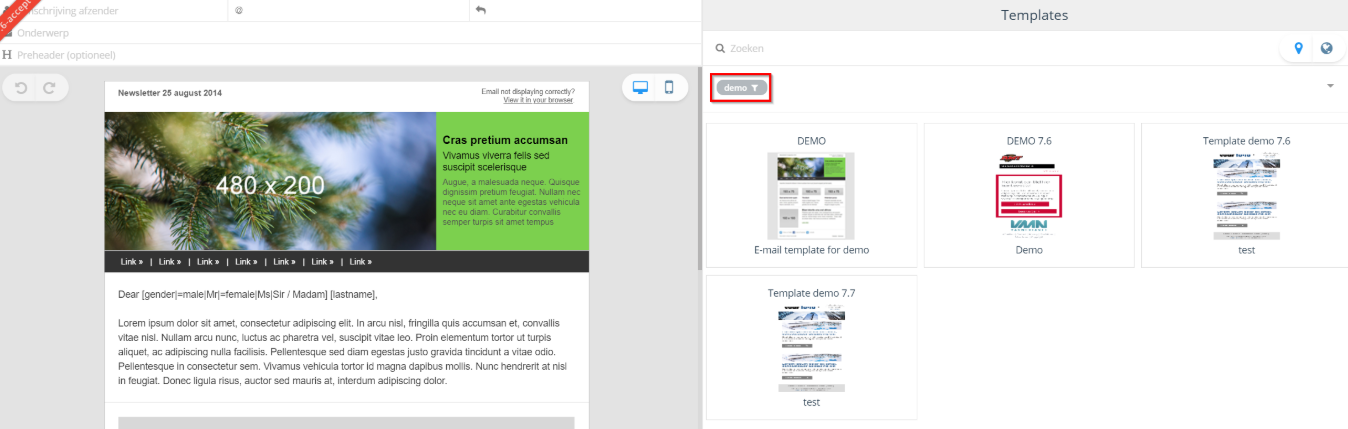Viewport: 1348px width, 429px height.
Task: Choose the Template demo 7.6 card
Action: pyautogui.click(x=1246, y=195)
